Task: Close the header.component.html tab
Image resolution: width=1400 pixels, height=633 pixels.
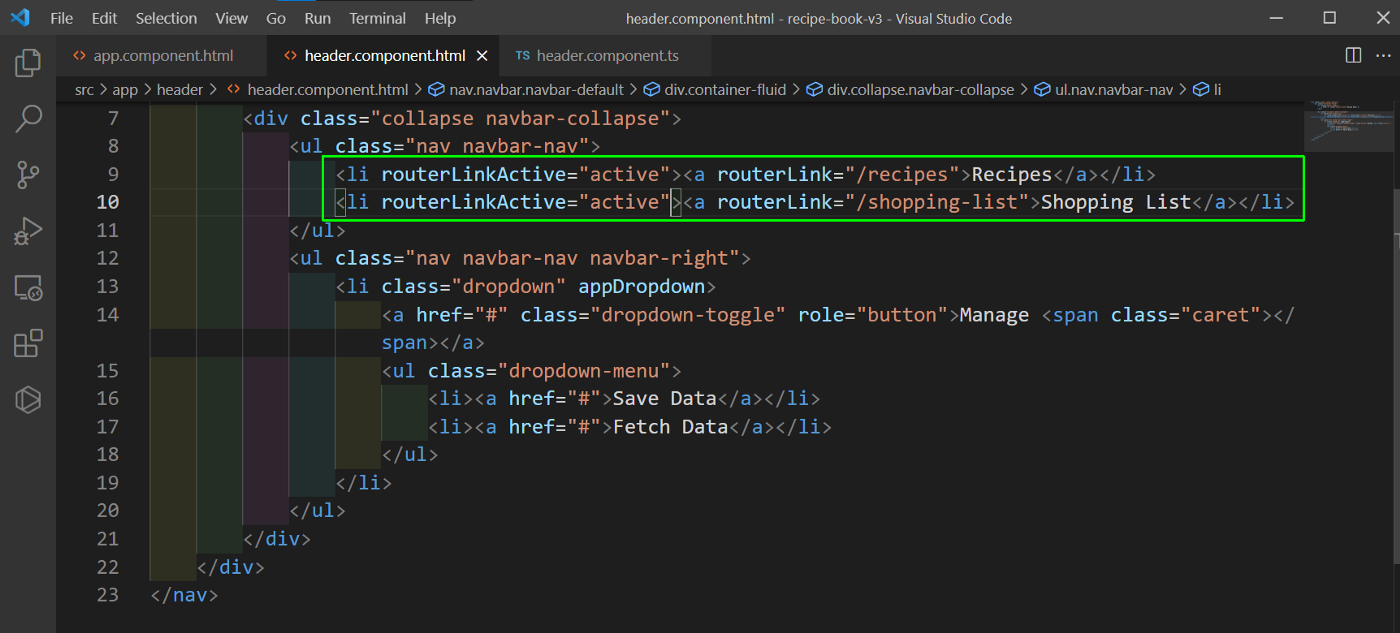Action: pos(483,56)
